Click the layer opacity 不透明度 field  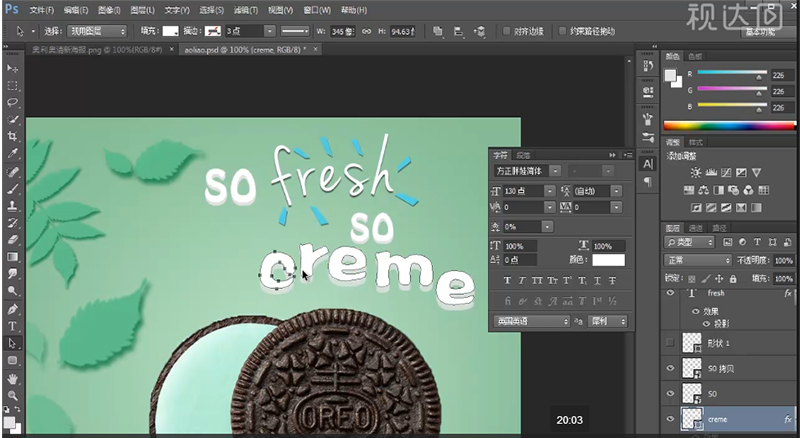(783, 260)
